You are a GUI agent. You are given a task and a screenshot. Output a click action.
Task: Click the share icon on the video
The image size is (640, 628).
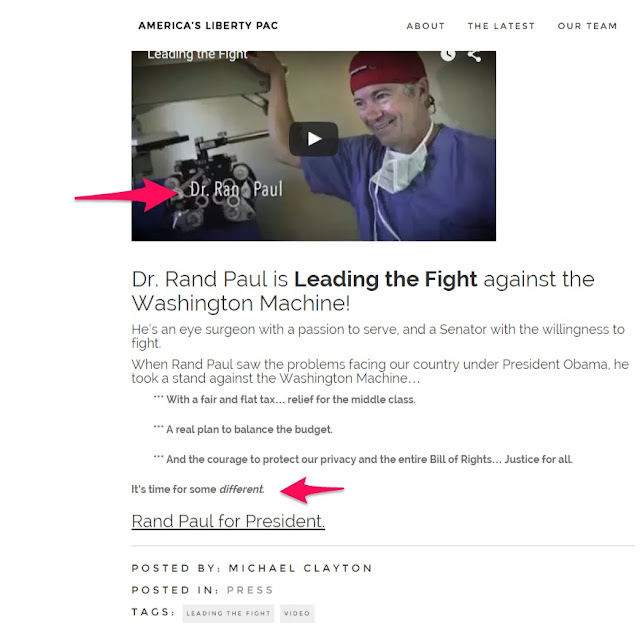(474, 56)
